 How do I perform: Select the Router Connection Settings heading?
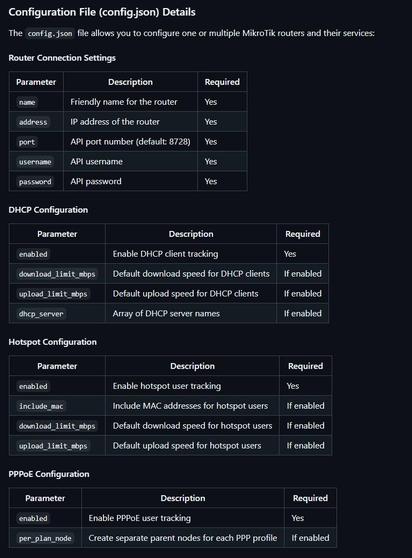[62, 58]
